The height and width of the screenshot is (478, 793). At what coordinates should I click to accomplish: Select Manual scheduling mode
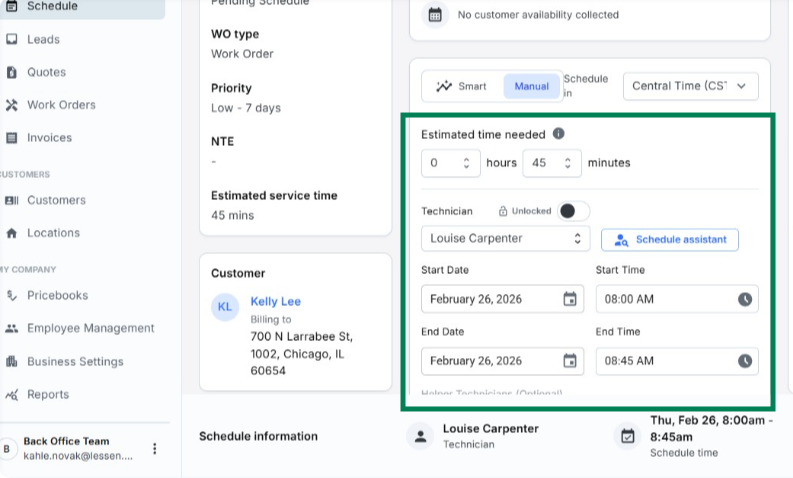coord(531,86)
